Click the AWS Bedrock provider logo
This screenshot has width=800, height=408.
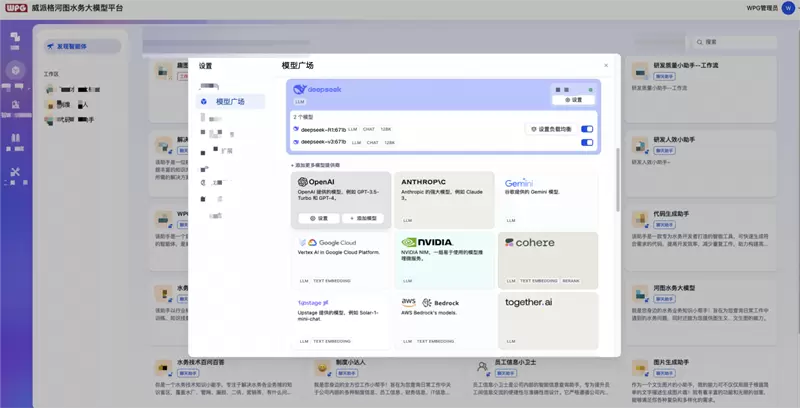pos(430,302)
